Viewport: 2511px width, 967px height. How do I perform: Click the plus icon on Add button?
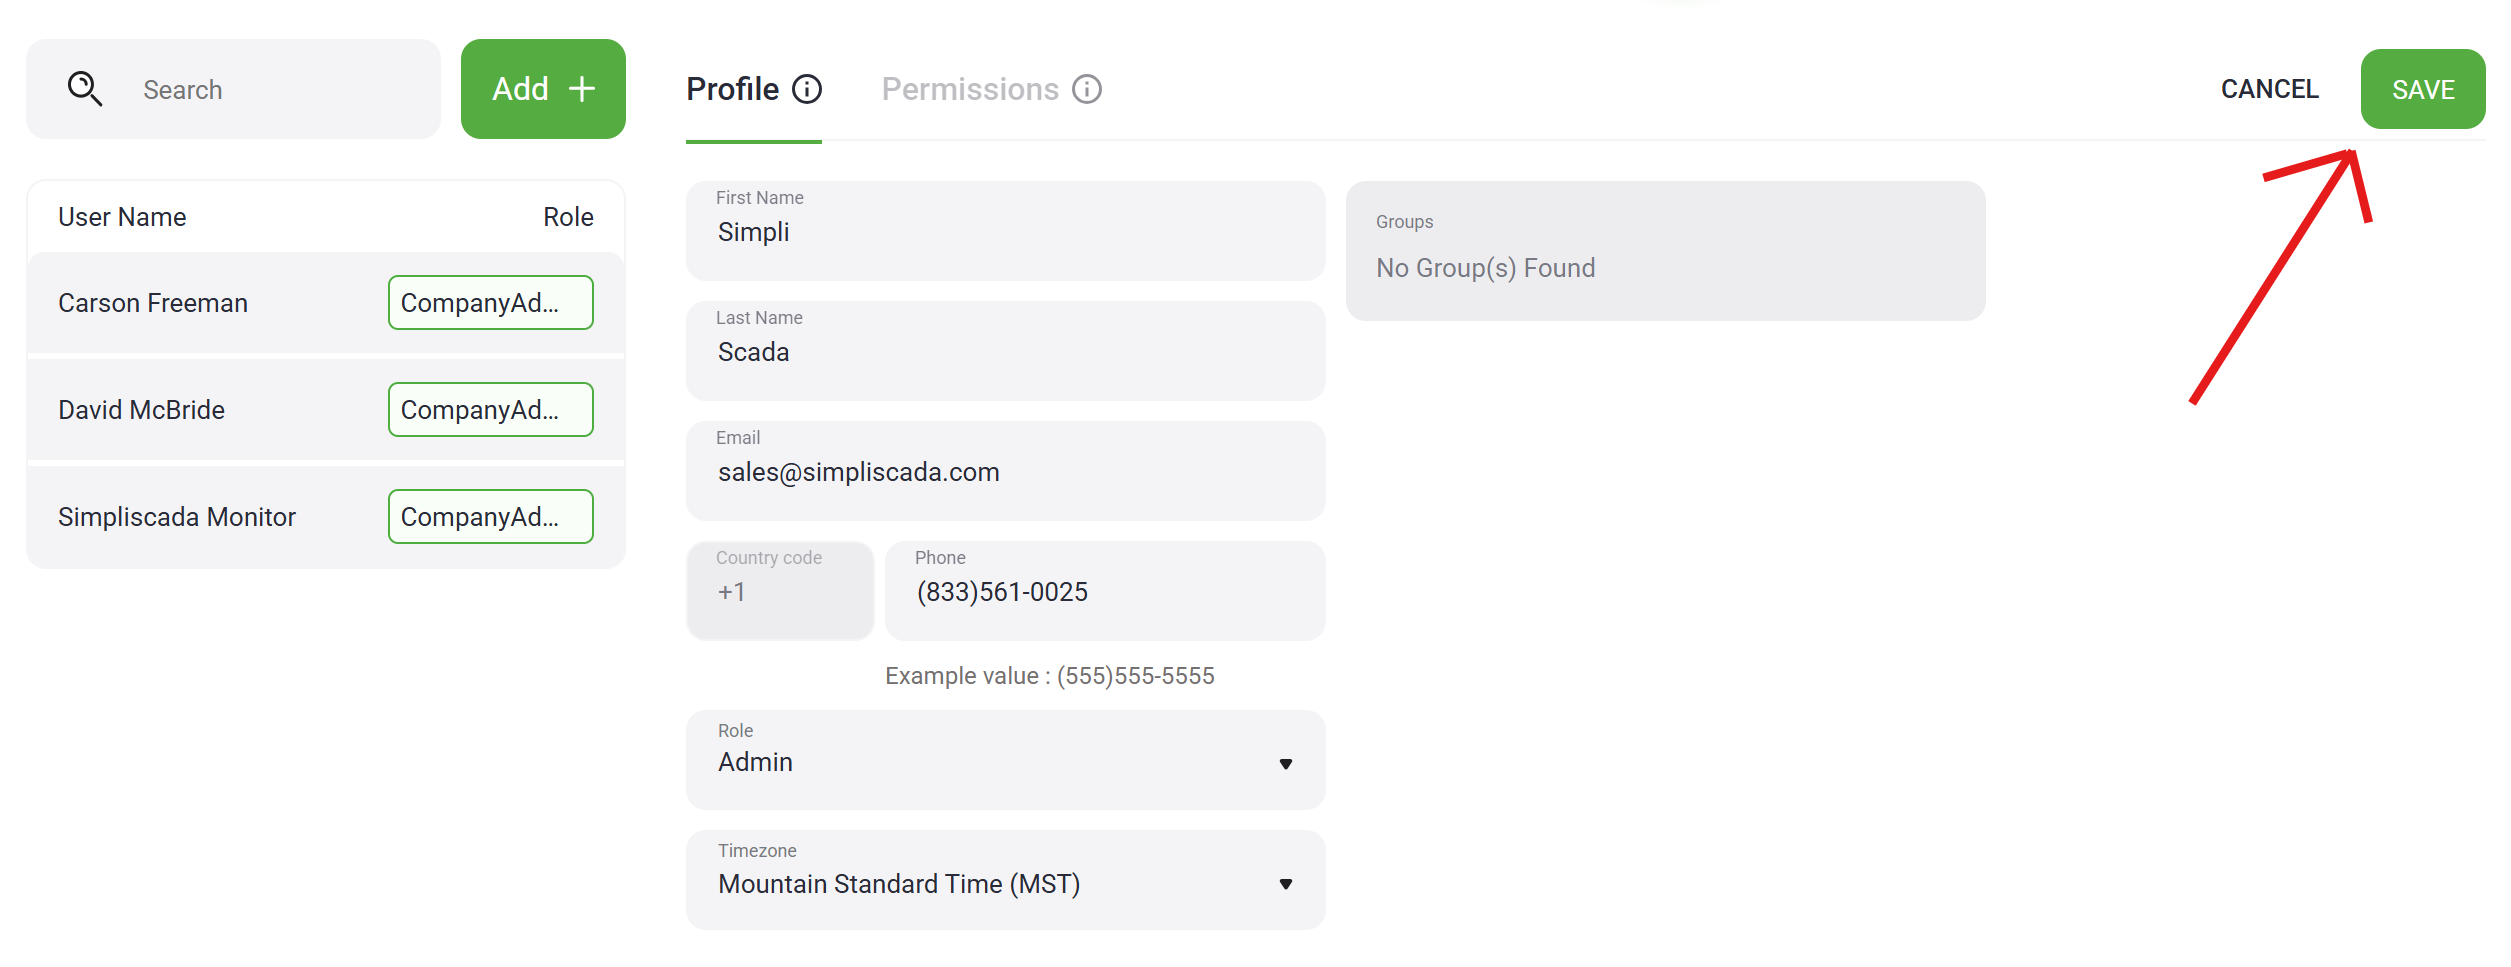point(582,89)
